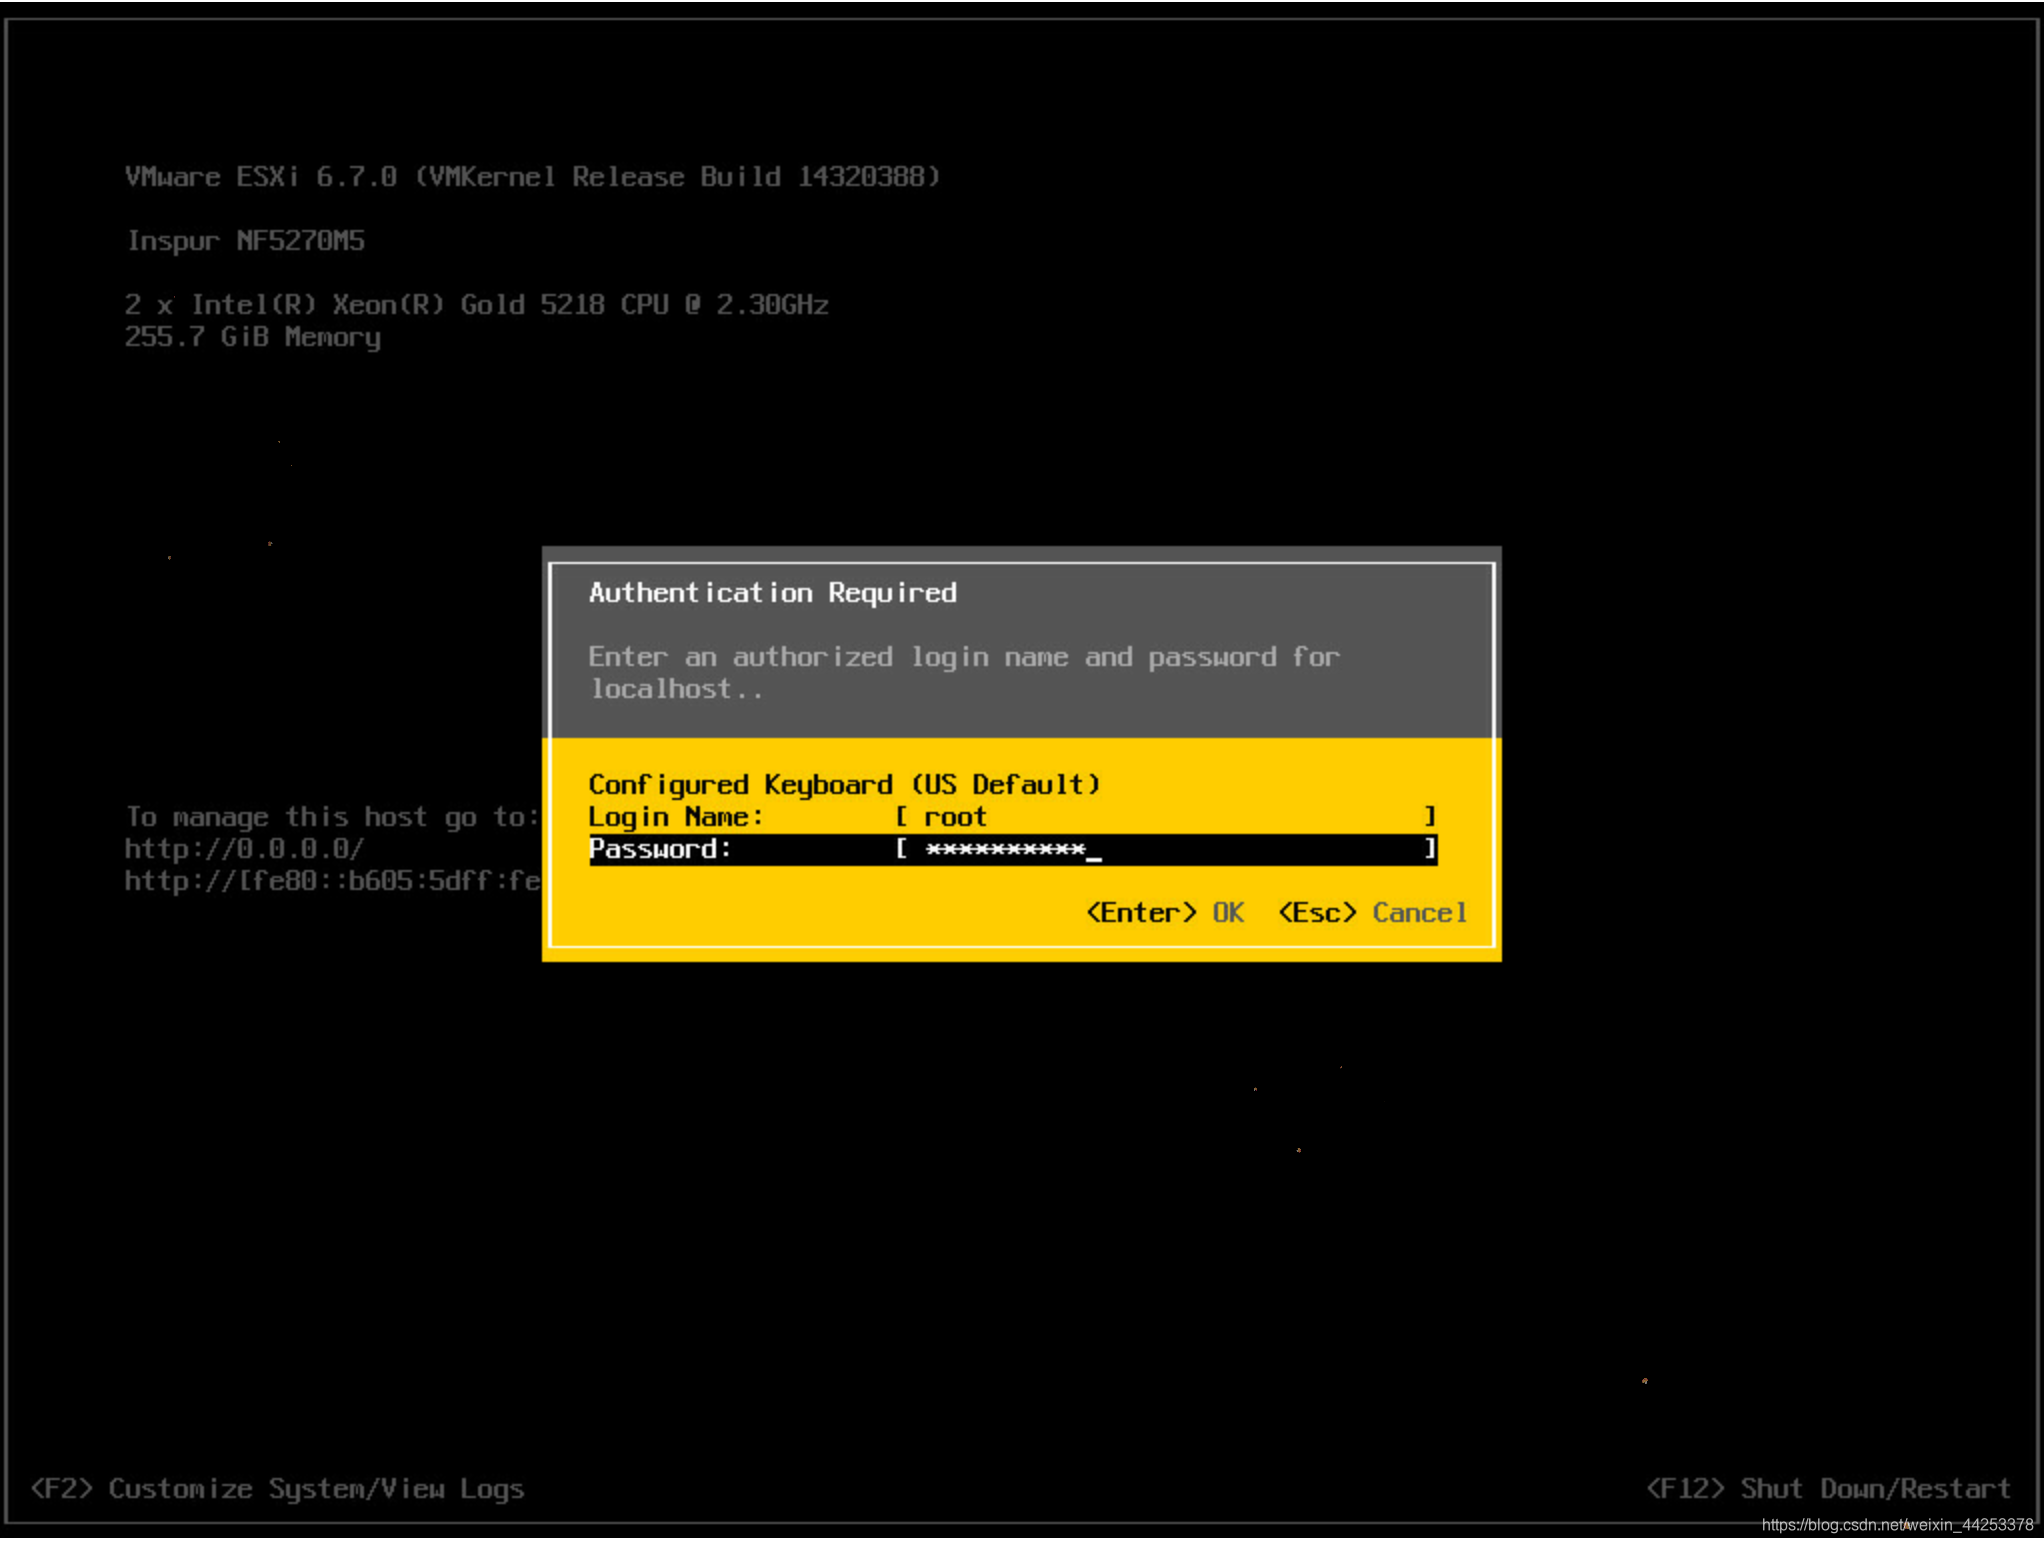The width and height of the screenshot is (2044, 1544).
Task: Click the Login Name field containing root
Action: tap(1165, 818)
